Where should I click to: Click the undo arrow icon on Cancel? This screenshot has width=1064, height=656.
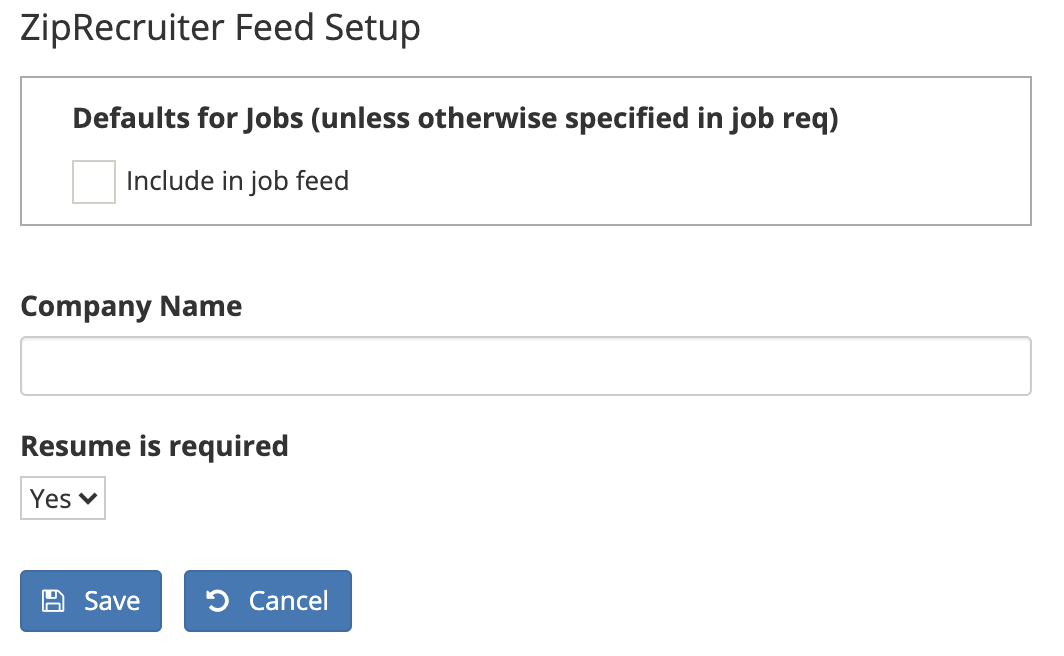pos(216,601)
